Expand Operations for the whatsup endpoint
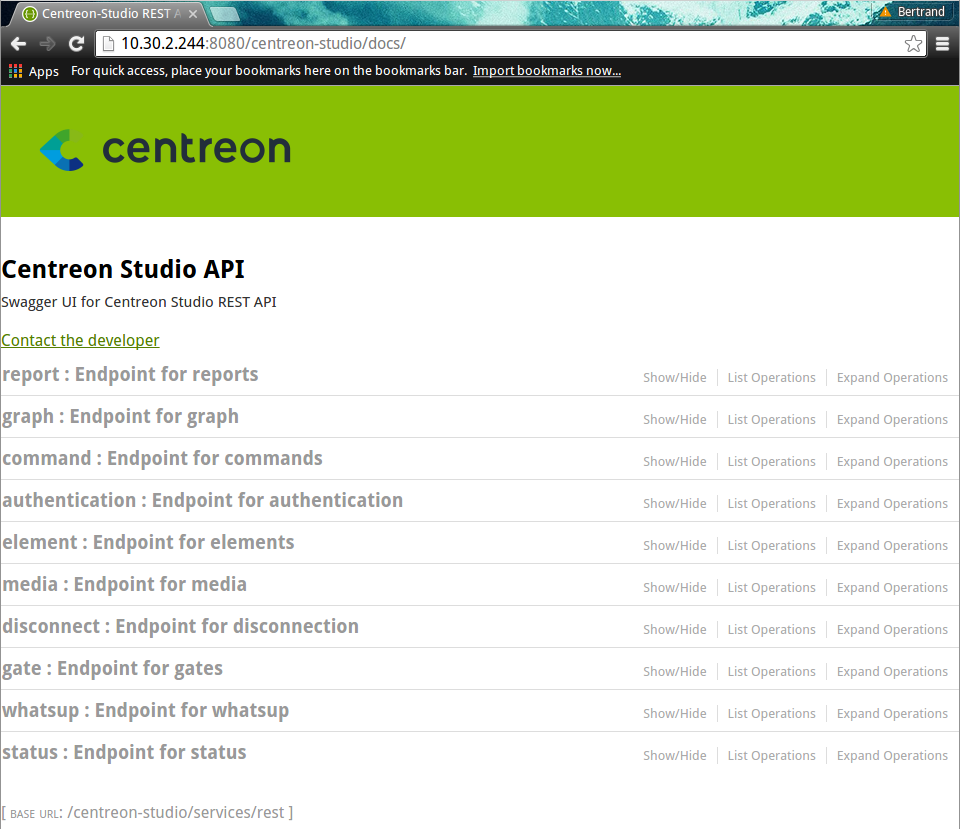Viewport: 960px width, 829px height. (891, 713)
